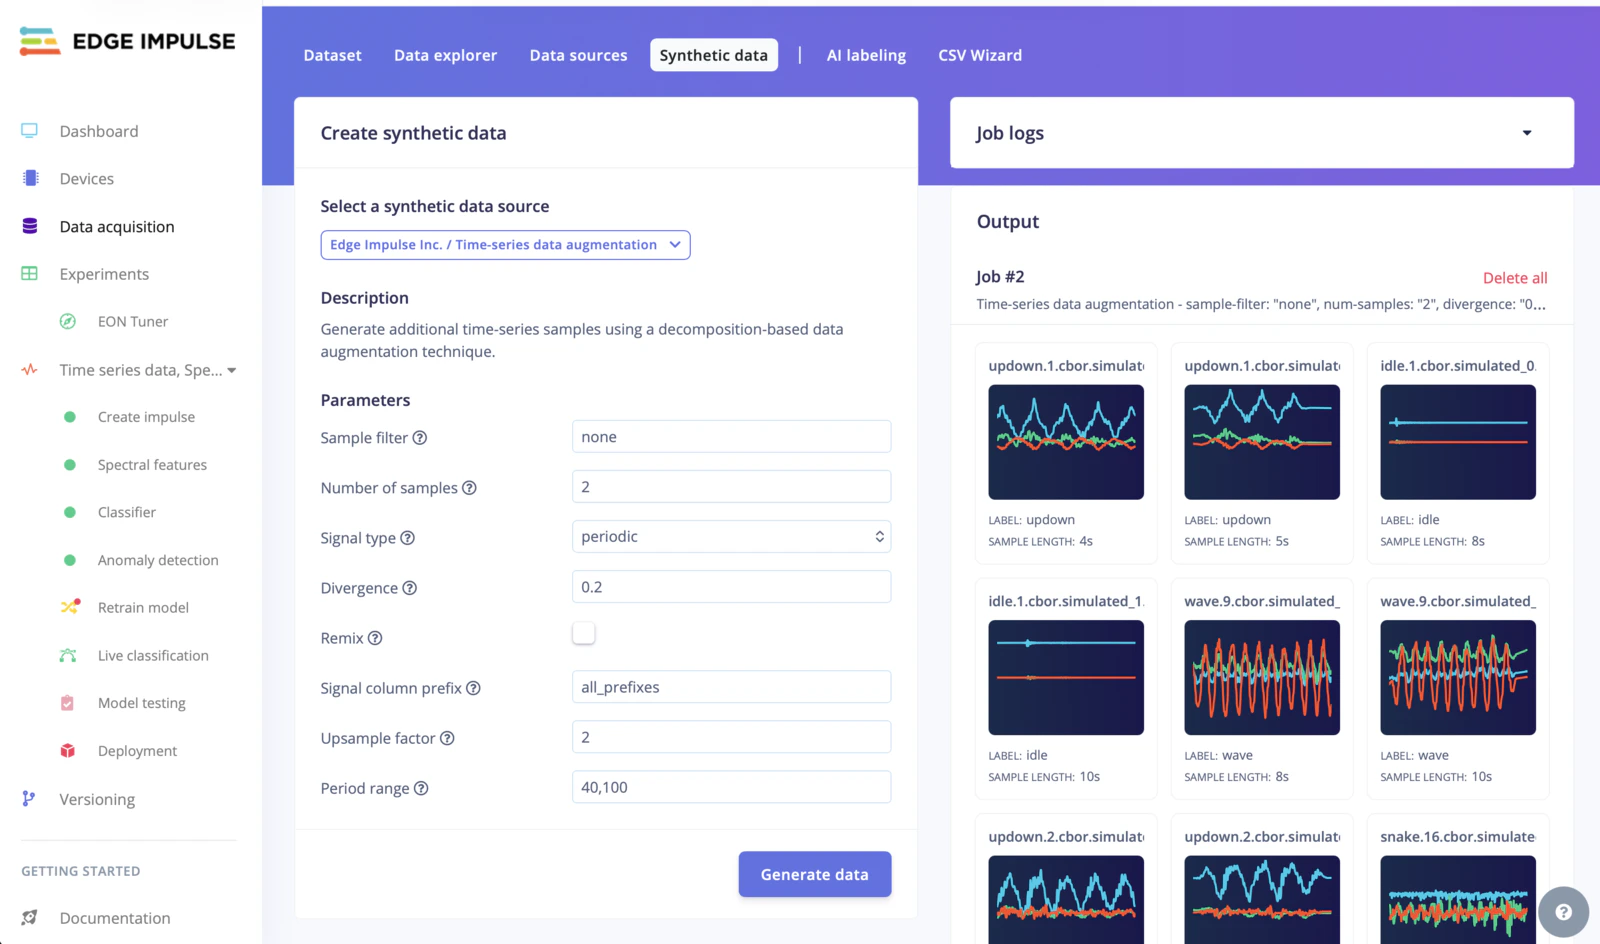Click the Edge Impulse logo
The image size is (1600, 944).
click(x=127, y=41)
